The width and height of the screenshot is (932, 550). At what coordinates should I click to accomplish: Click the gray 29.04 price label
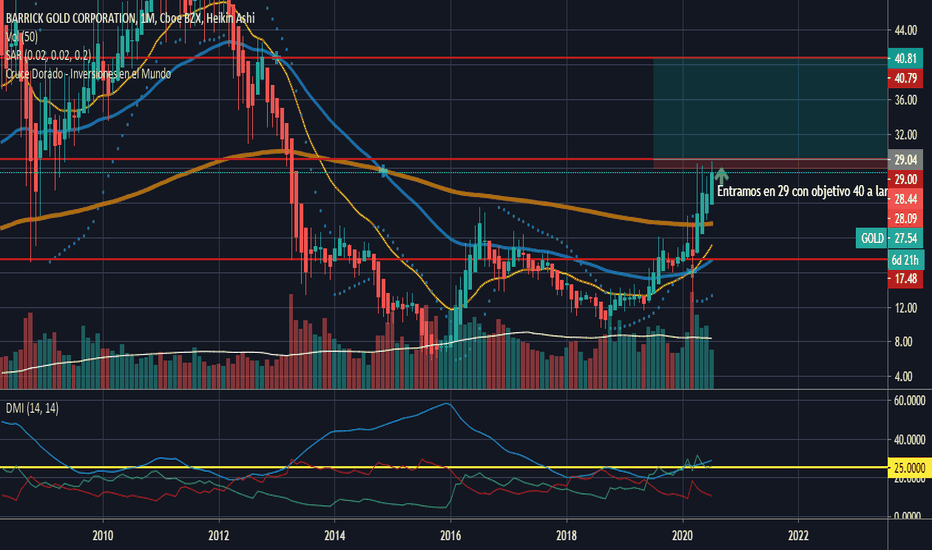click(x=905, y=159)
